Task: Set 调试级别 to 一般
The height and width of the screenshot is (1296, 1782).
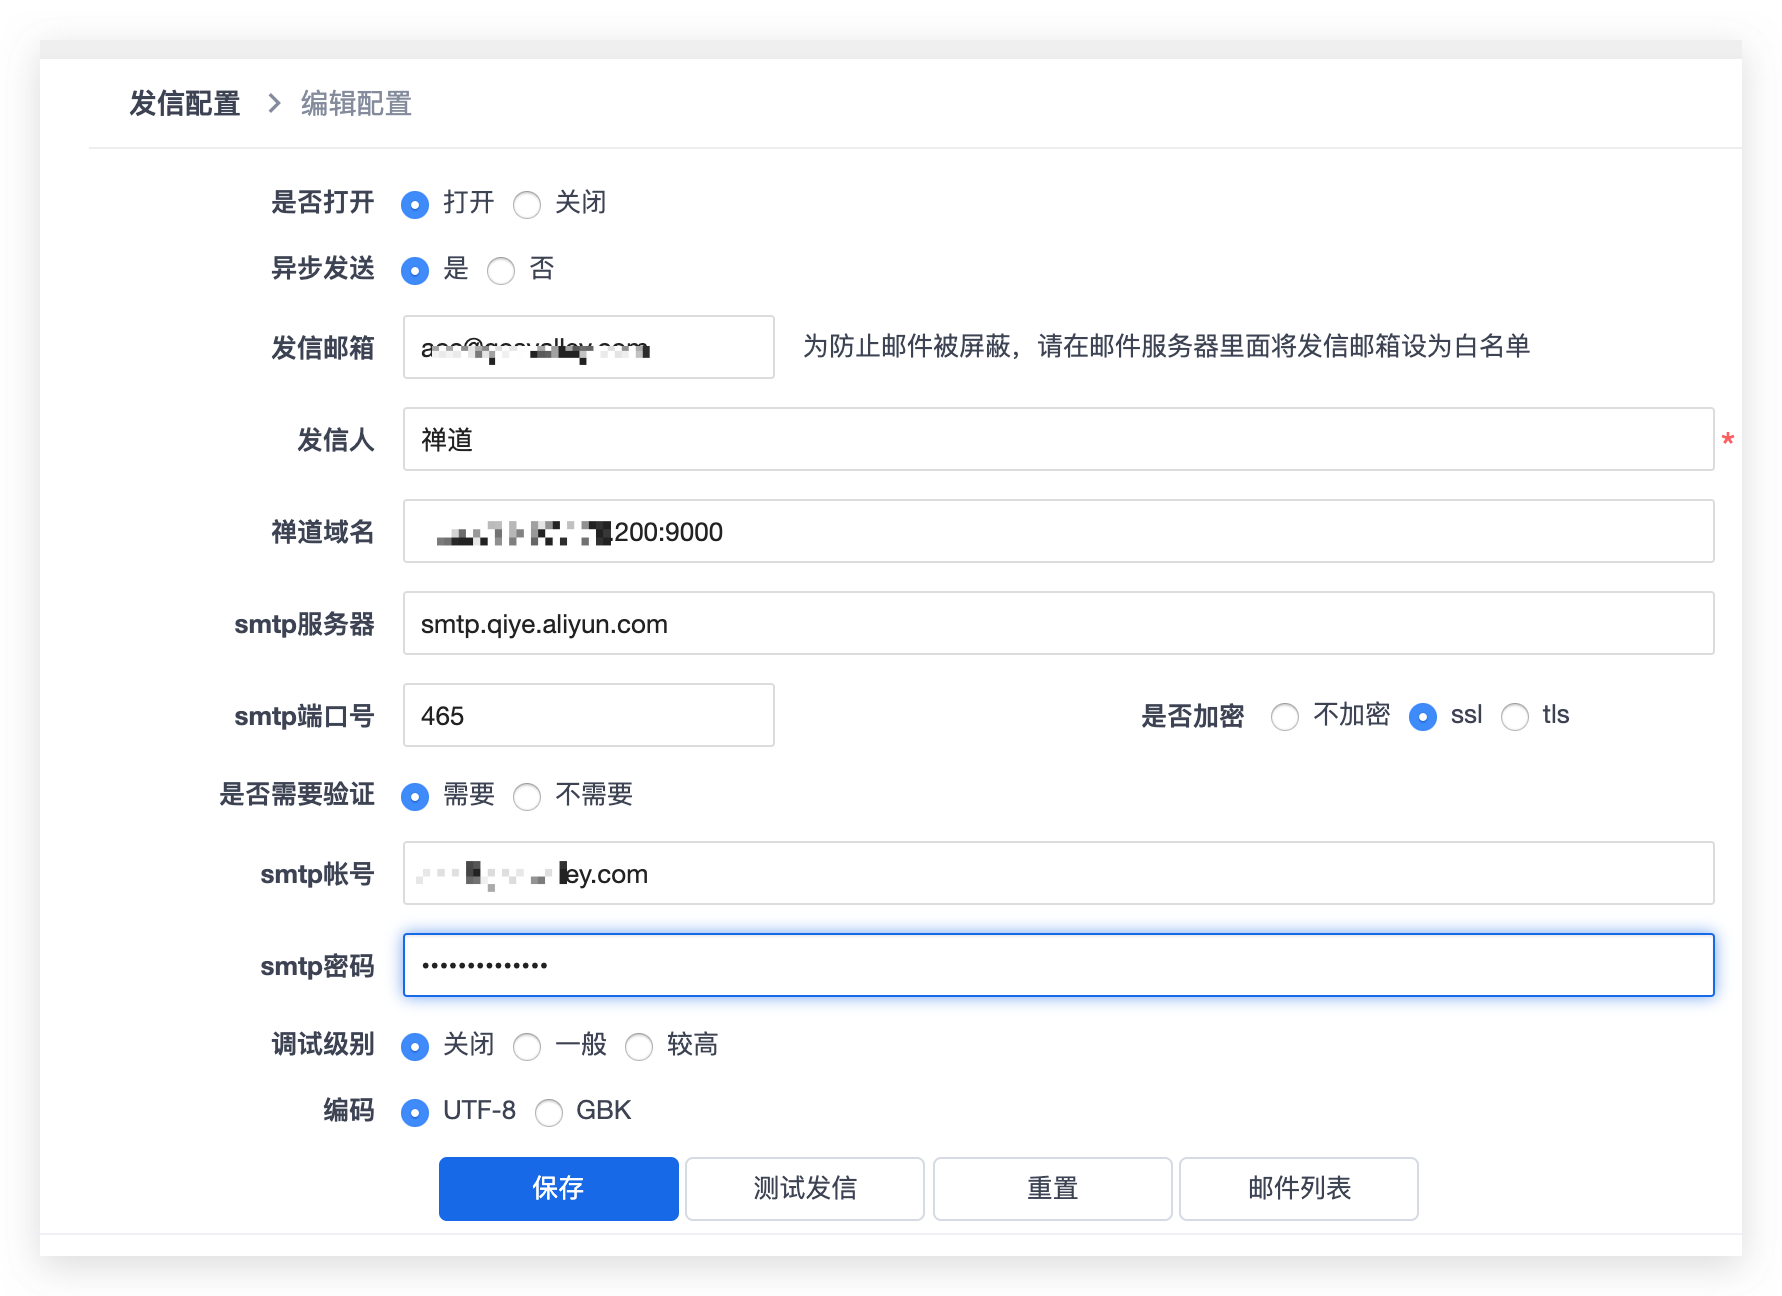Action: pyautogui.click(x=527, y=1047)
